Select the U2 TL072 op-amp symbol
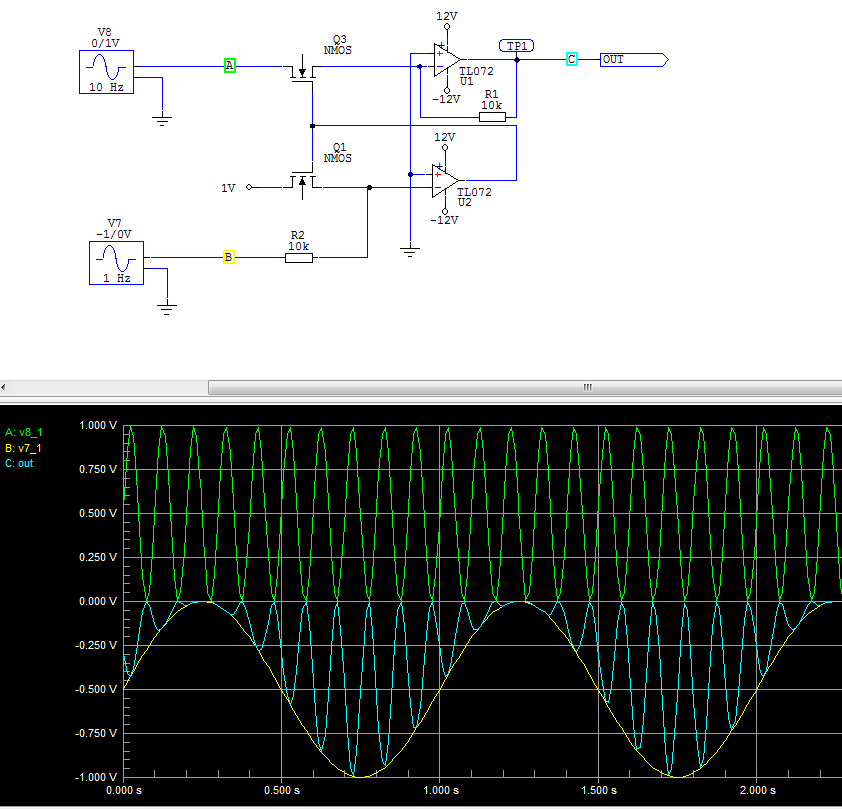This screenshot has height=809, width=842. tap(445, 181)
